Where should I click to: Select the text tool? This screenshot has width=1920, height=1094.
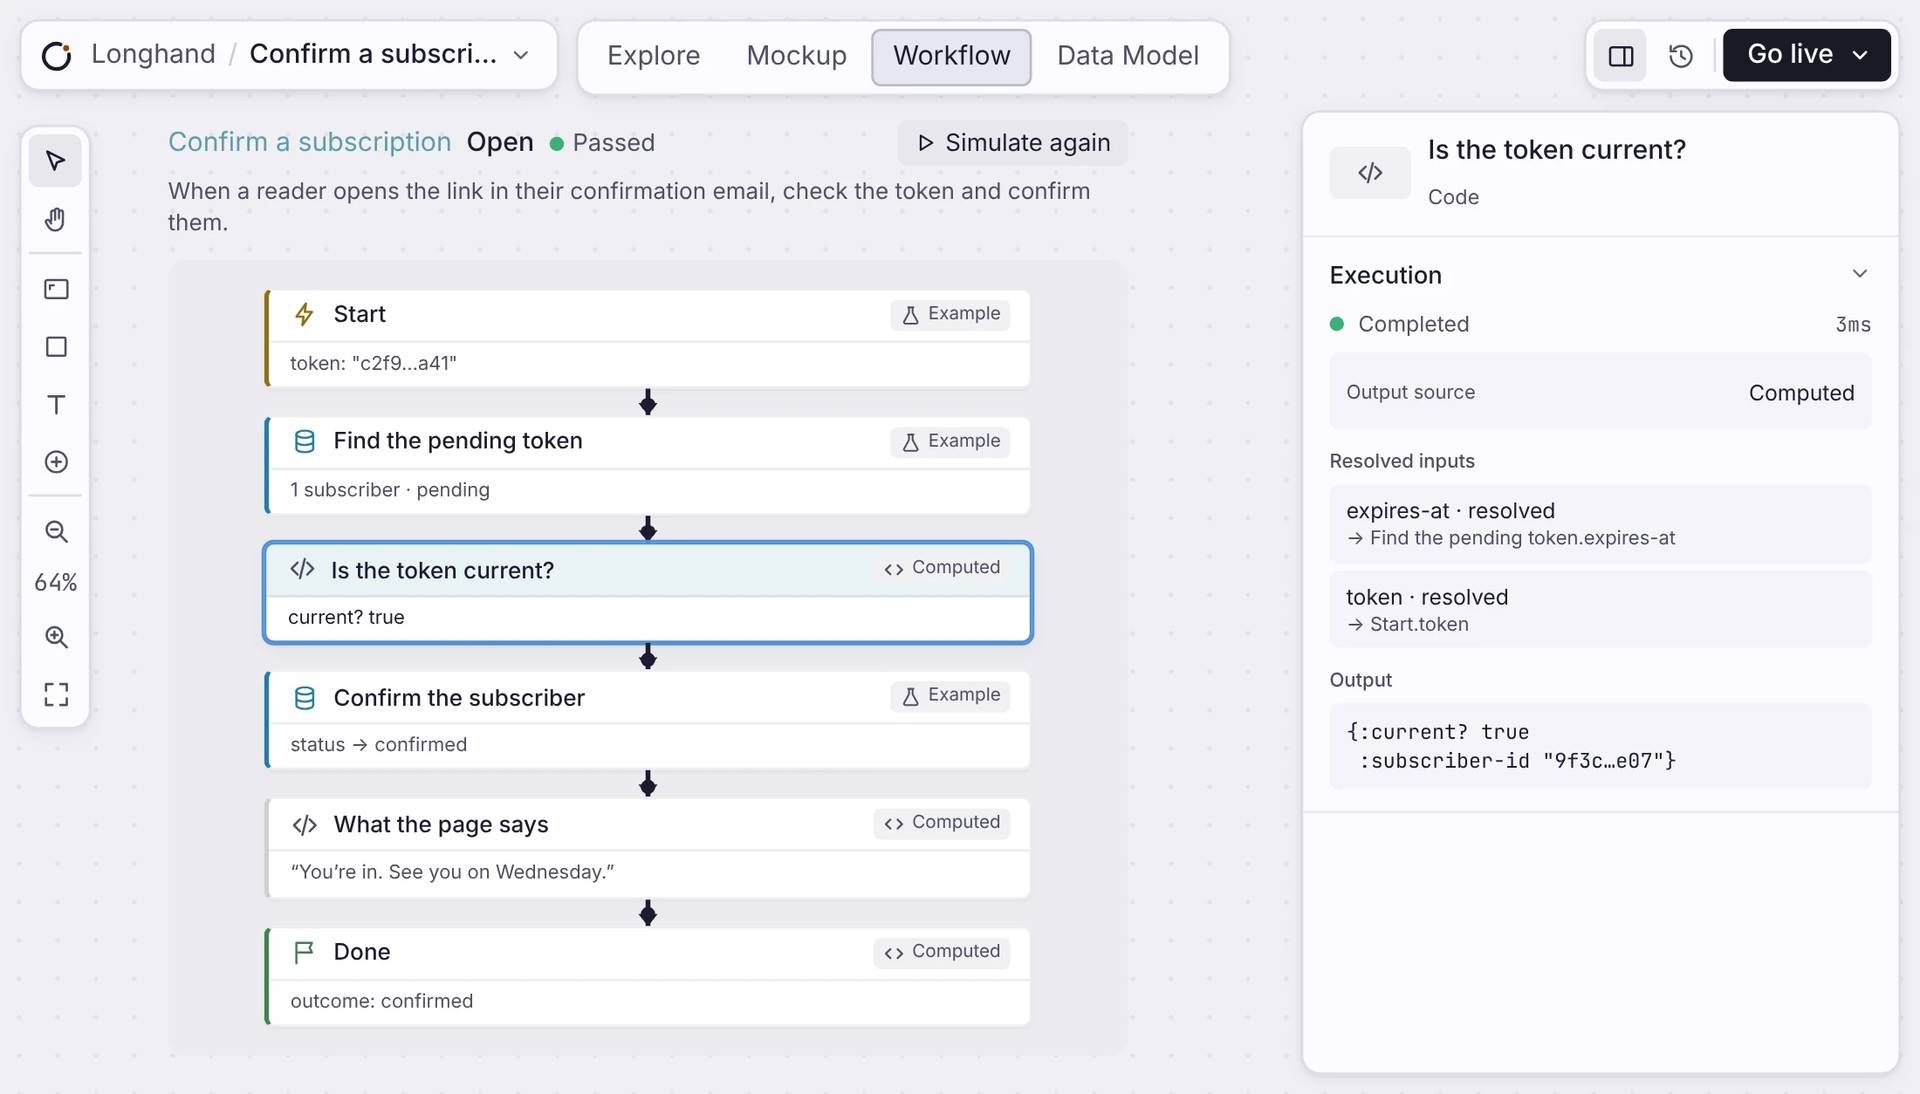point(56,404)
